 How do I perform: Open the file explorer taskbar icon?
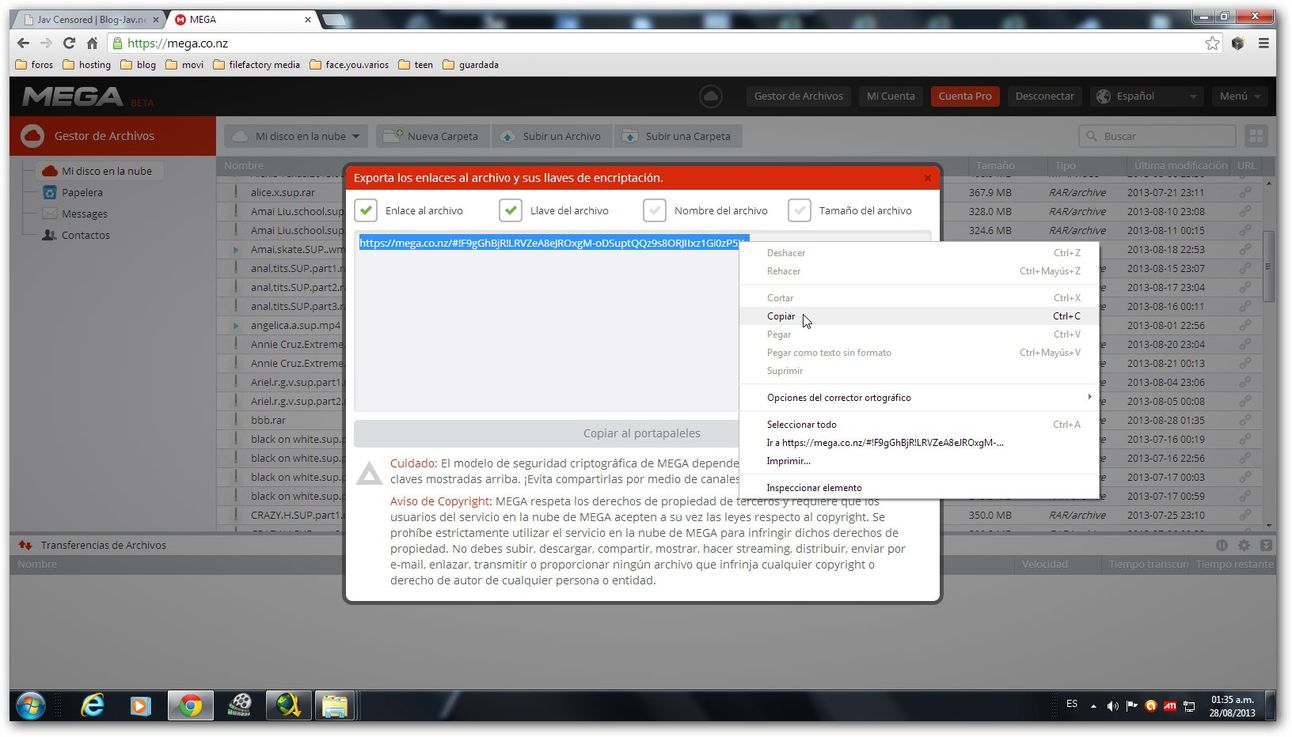pos(334,706)
